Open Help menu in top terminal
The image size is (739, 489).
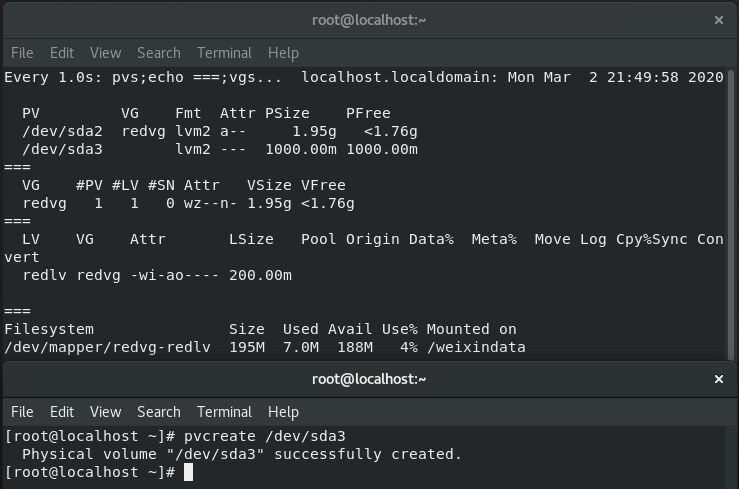[283, 53]
